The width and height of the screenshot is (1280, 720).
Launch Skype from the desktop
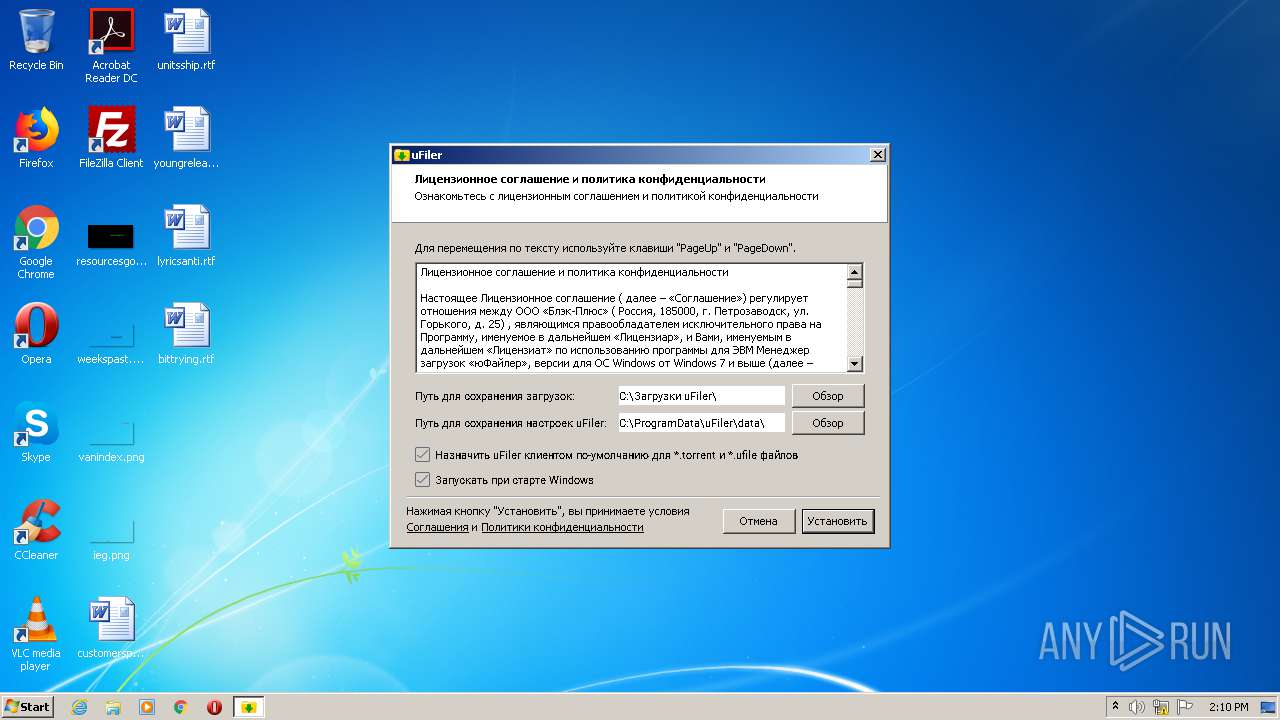[x=36, y=432]
